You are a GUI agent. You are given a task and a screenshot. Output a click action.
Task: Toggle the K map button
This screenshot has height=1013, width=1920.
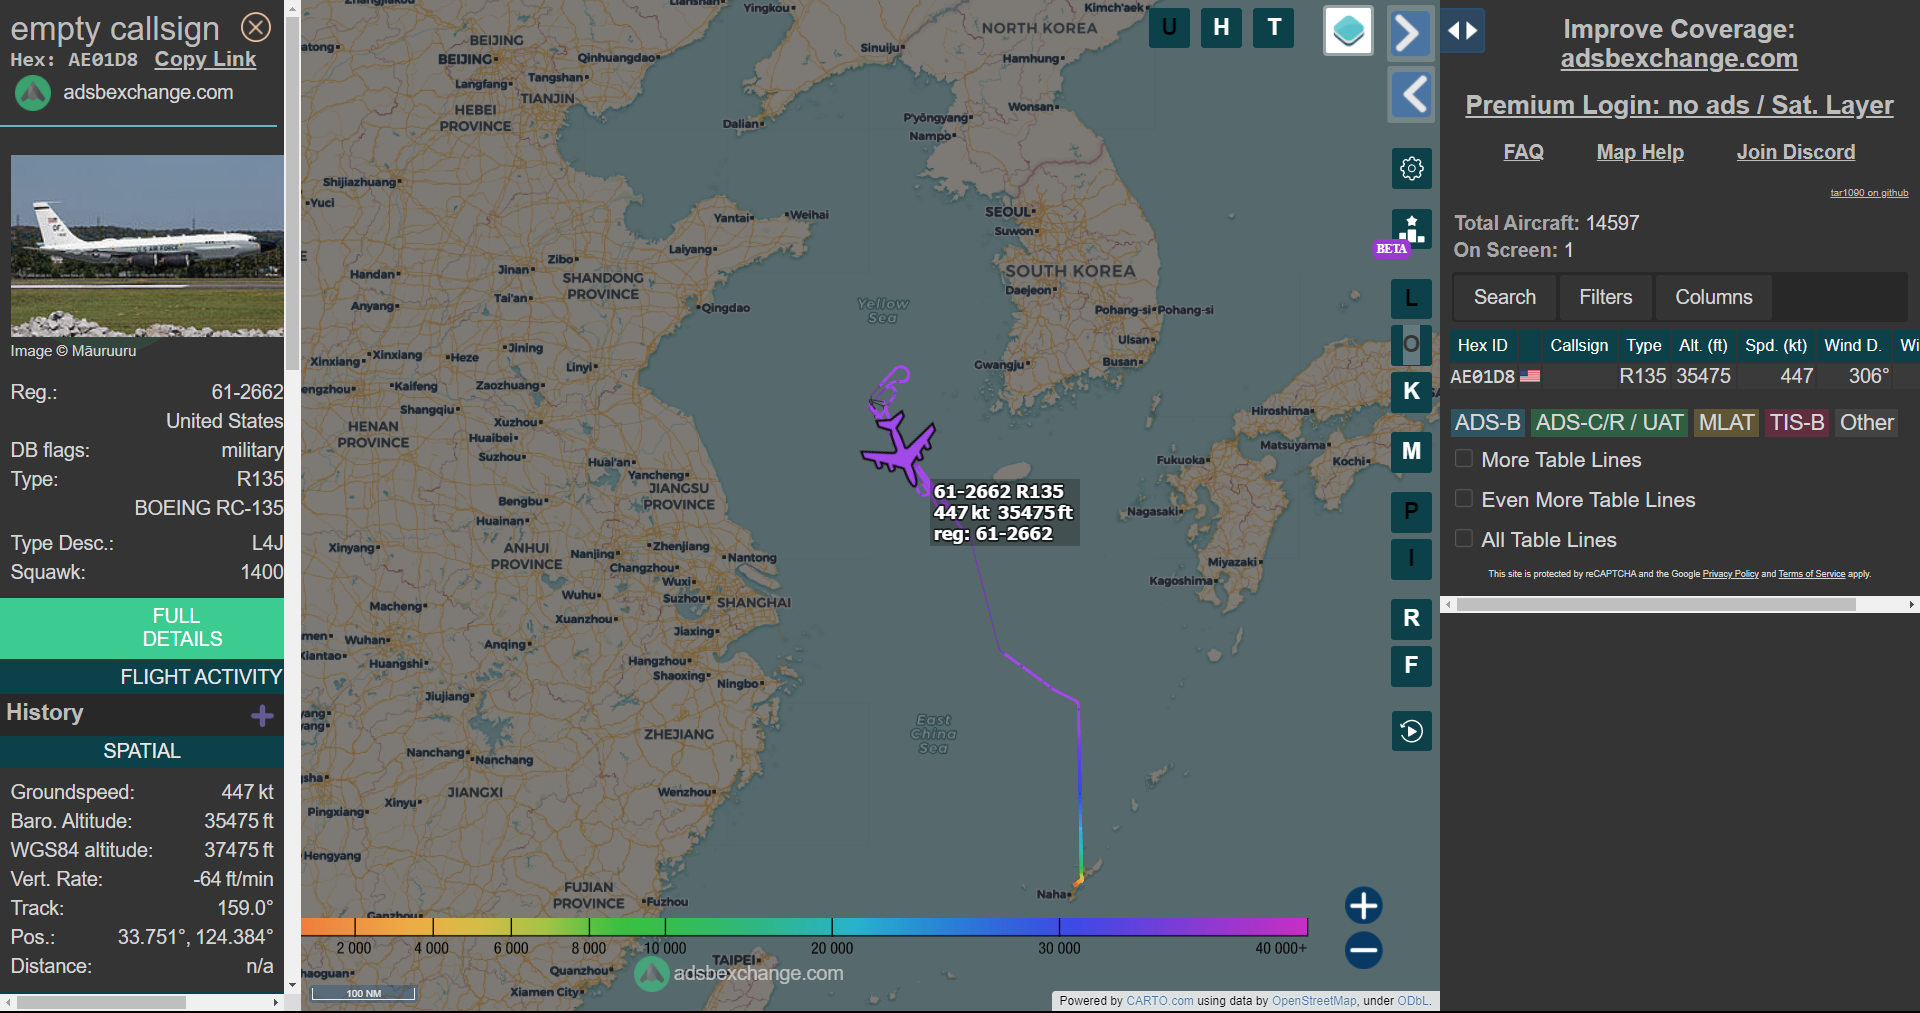click(1411, 392)
